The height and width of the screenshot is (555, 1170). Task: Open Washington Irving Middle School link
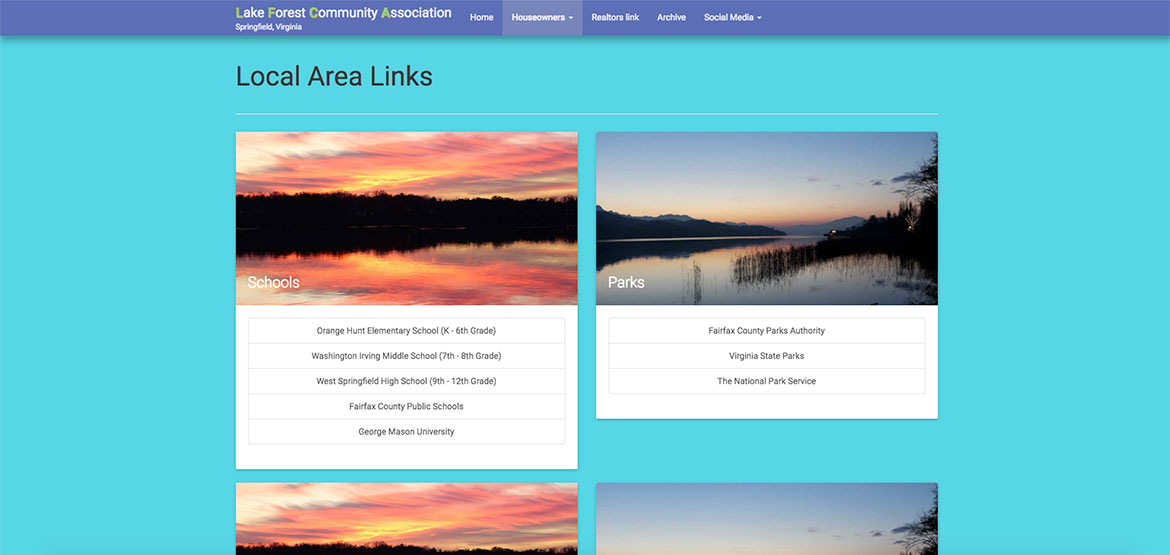pos(407,356)
